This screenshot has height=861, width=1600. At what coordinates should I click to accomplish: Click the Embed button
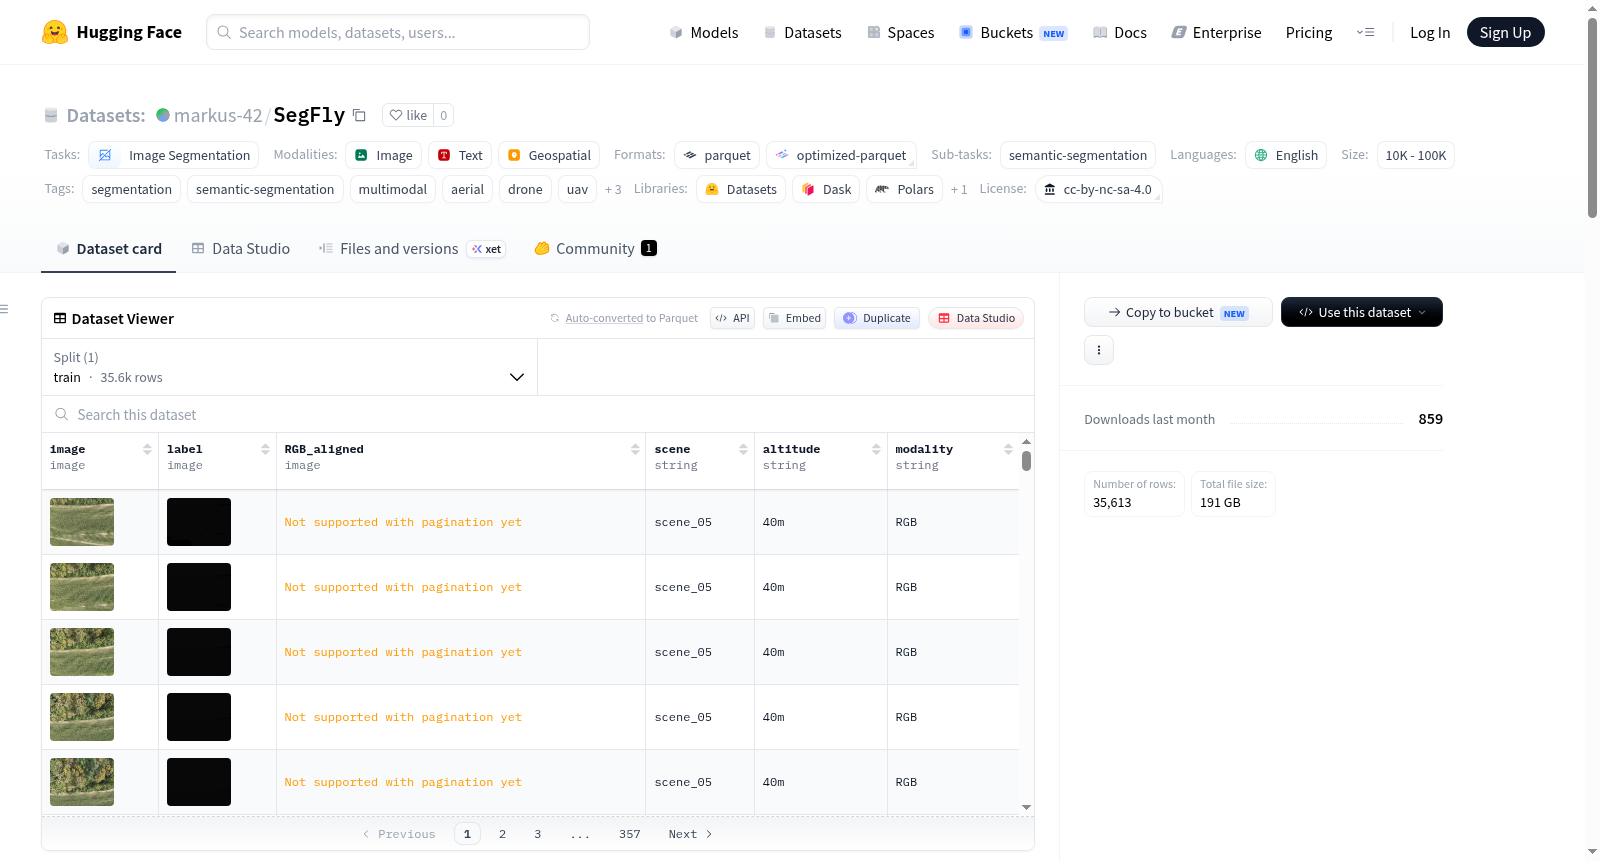pyautogui.click(x=794, y=318)
